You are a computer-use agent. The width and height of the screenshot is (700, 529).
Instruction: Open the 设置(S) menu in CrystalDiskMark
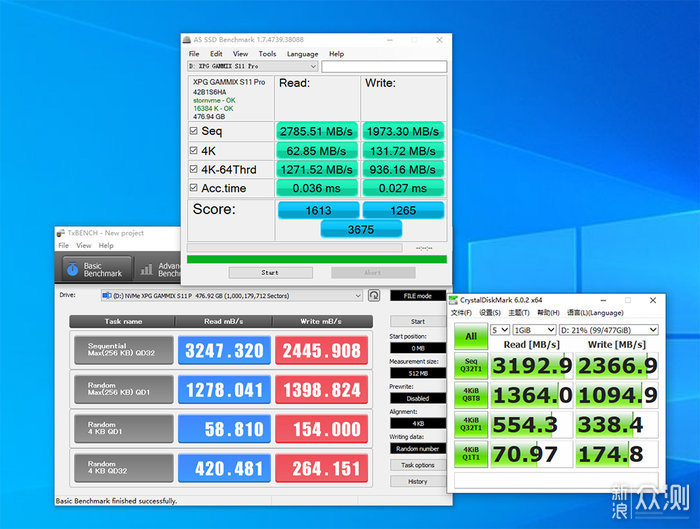(x=490, y=312)
